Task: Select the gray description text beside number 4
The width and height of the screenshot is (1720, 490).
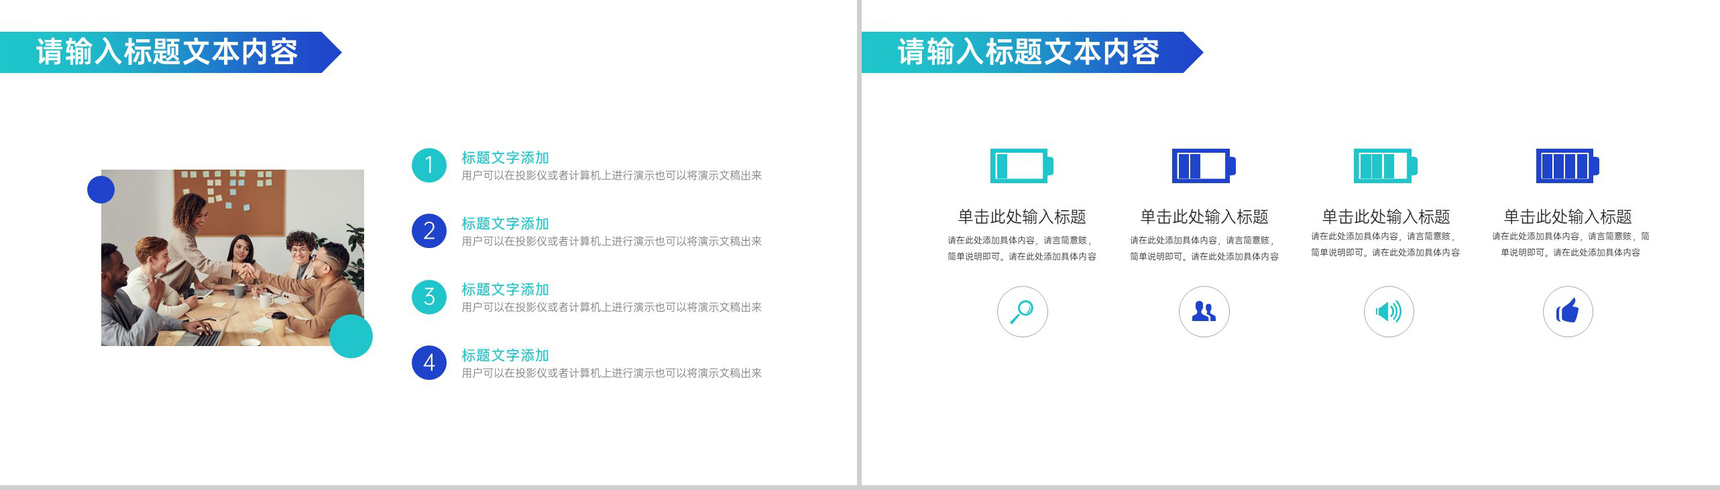Action: tap(611, 373)
